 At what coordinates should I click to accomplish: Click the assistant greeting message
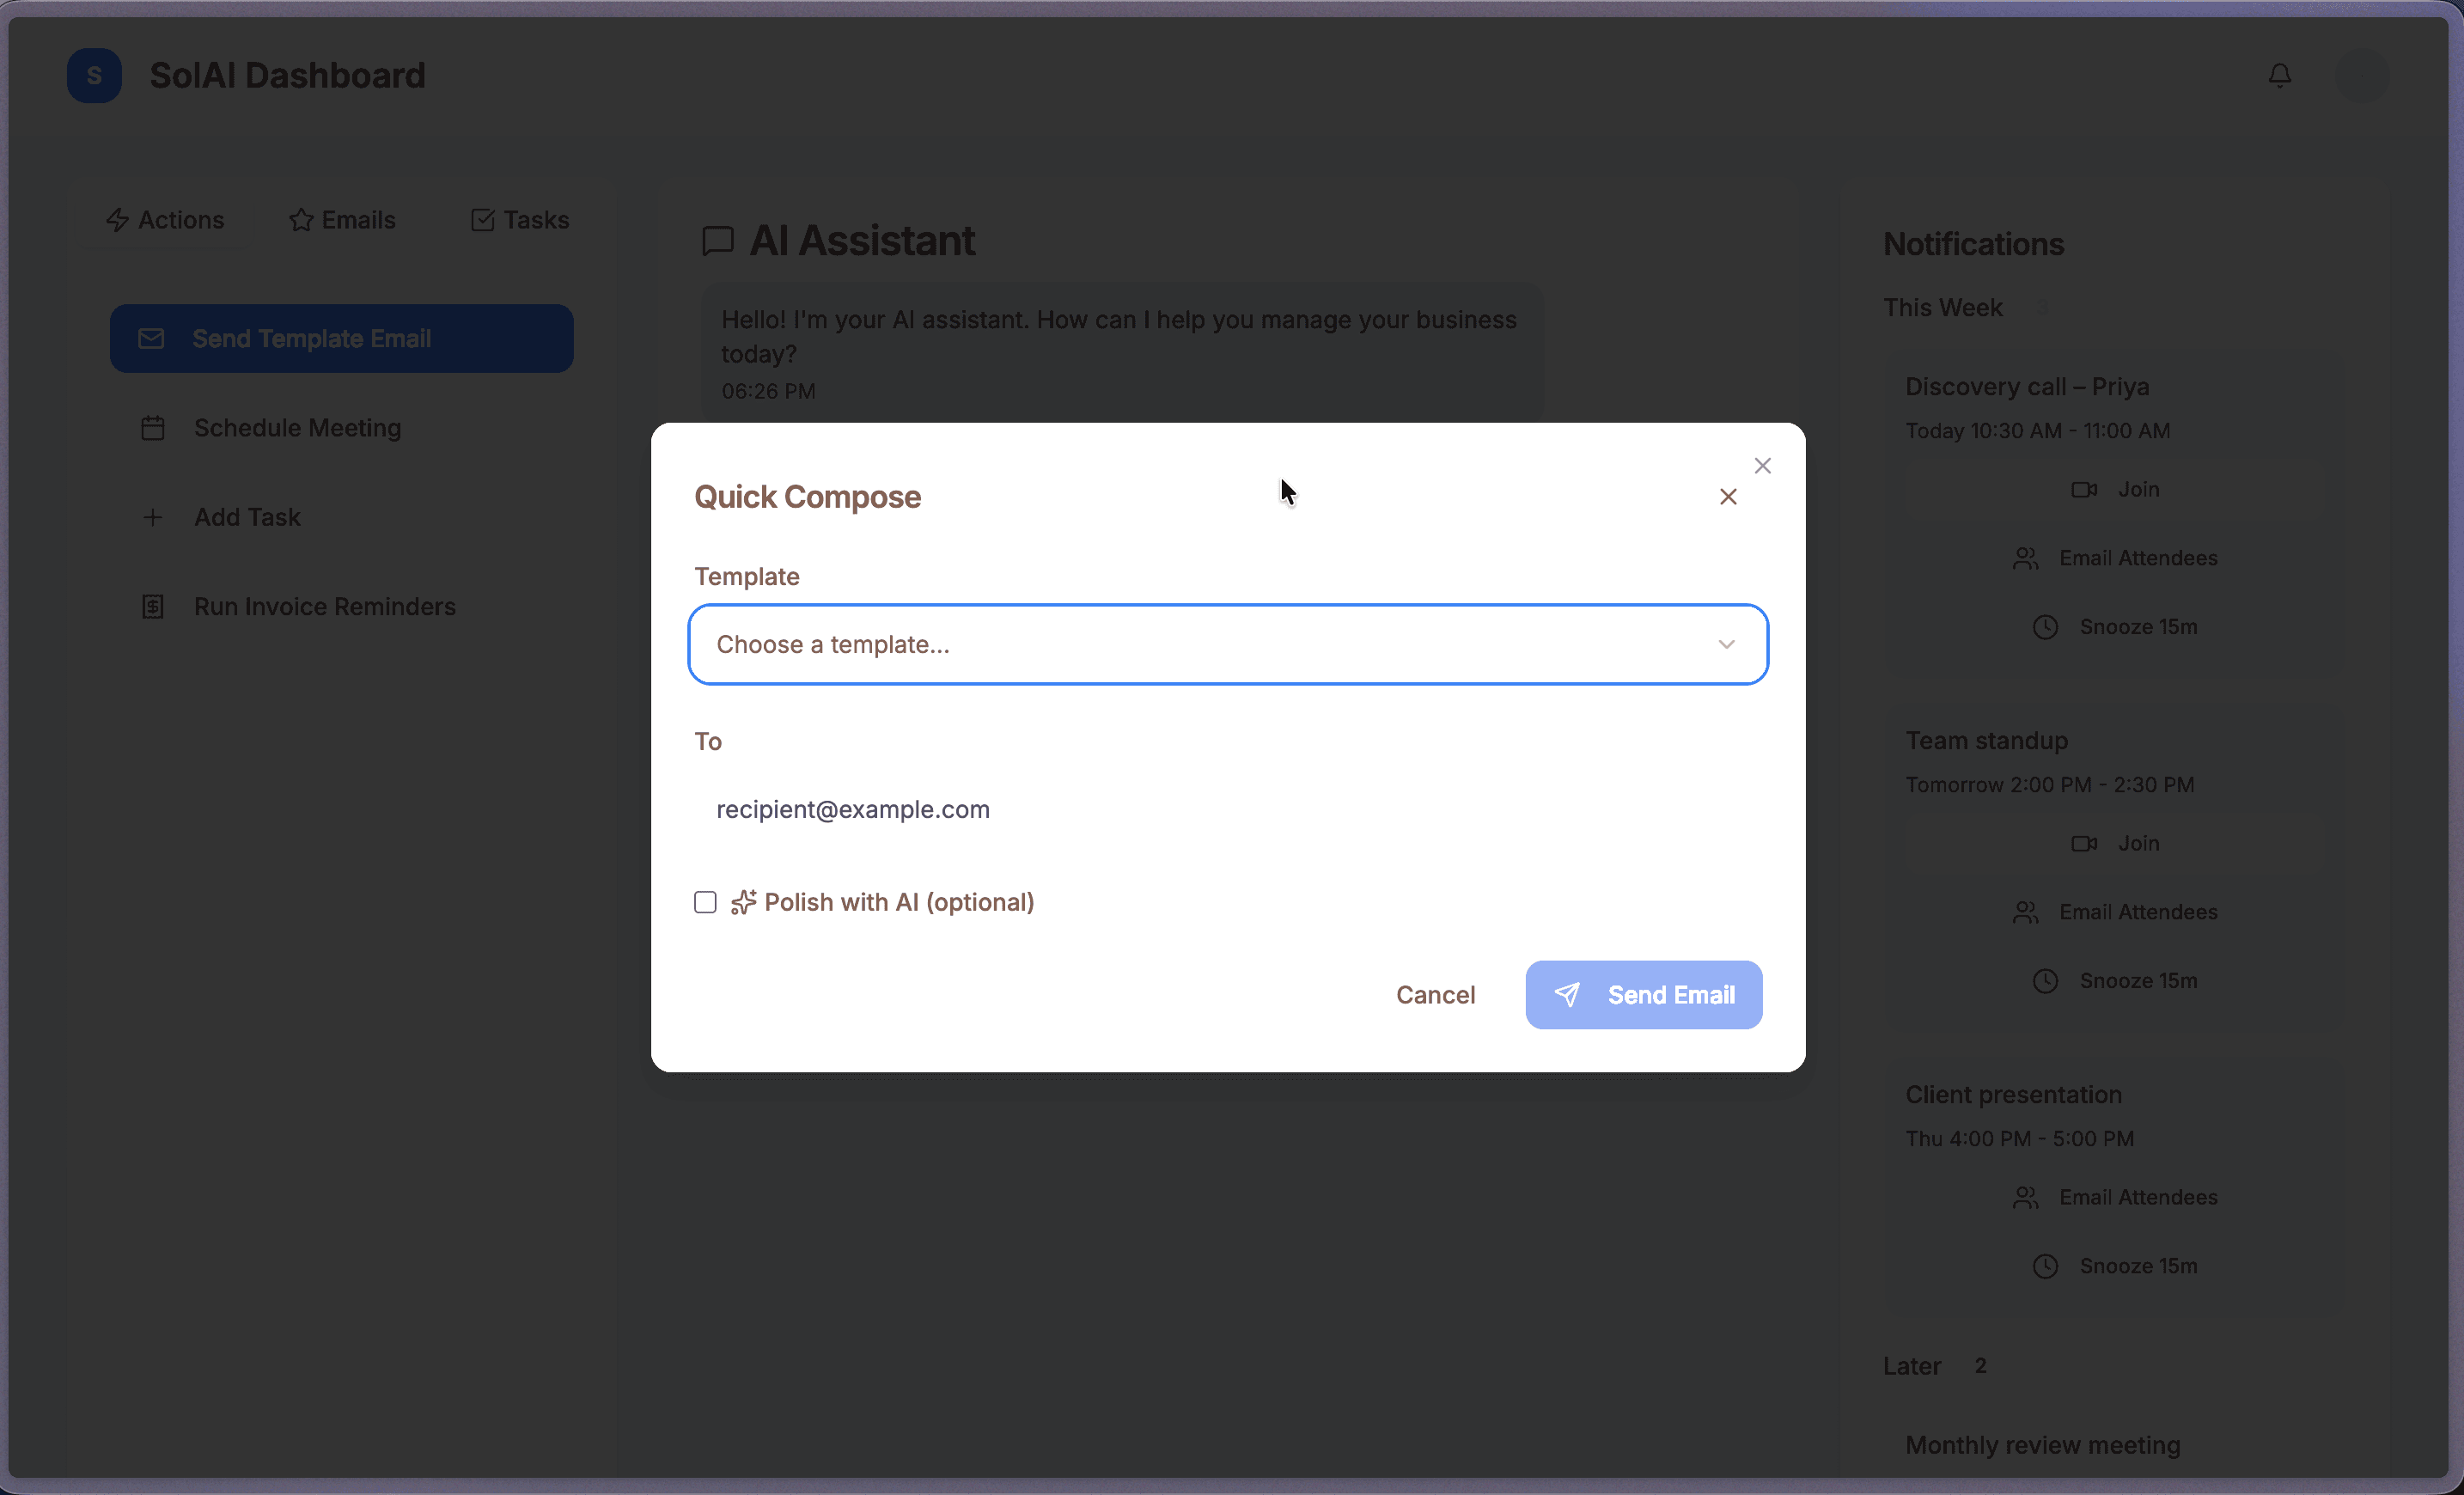click(1122, 354)
